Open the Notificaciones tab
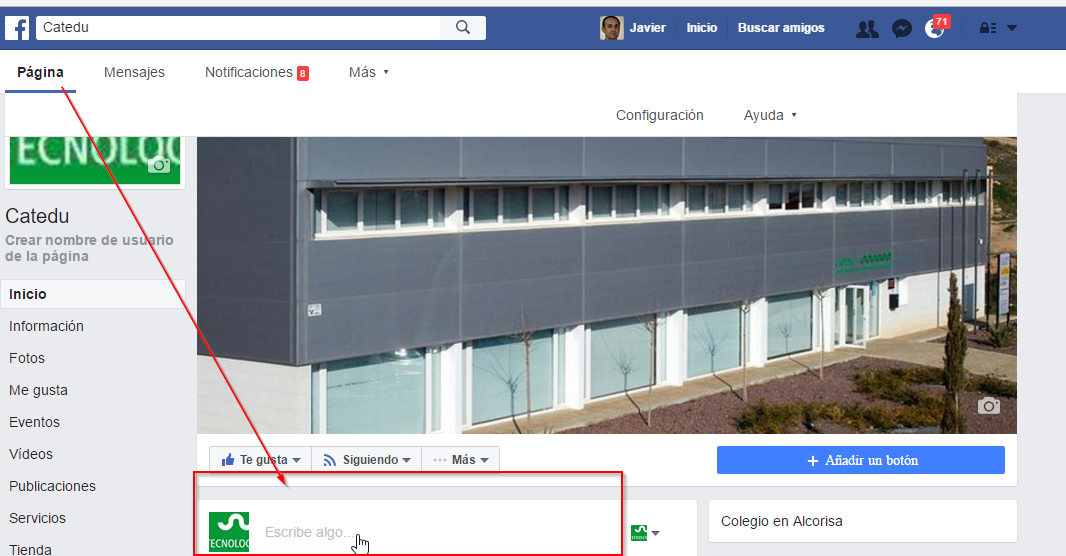Image resolution: width=1066 pixels, height=556 pixels. pos(256,72)
